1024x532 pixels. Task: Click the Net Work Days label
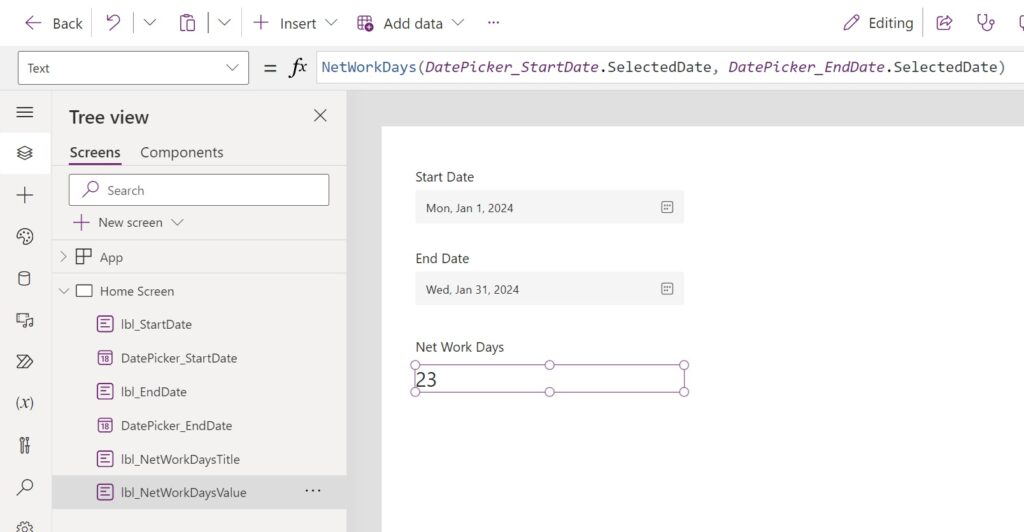[460, 347]
